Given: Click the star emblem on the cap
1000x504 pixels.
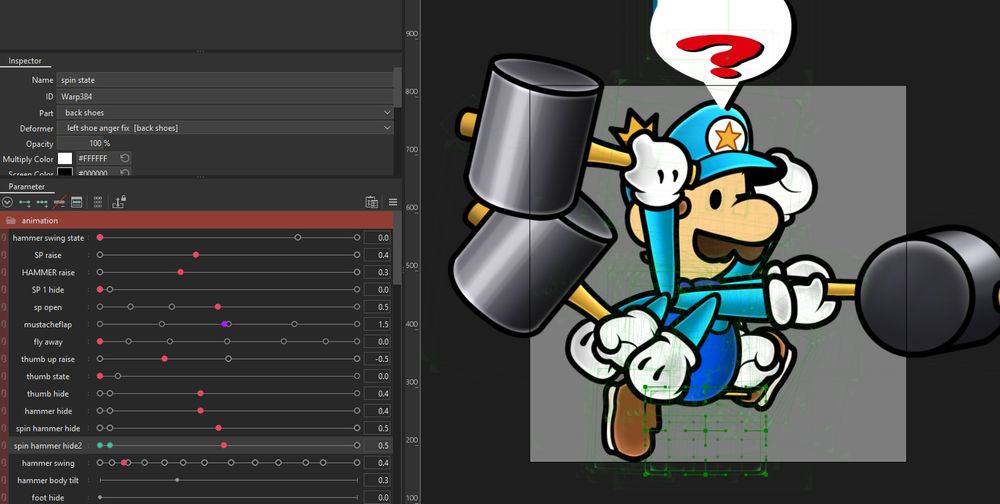Looking at the screenshot, I should pos(728,138).
